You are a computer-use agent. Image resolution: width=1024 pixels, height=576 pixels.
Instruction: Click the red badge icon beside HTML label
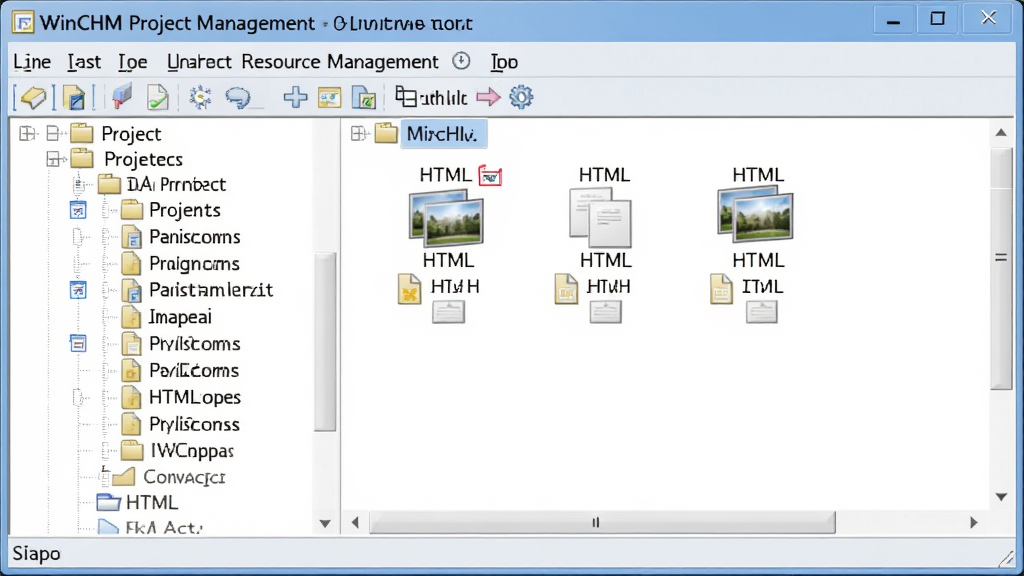pos(490,176)
